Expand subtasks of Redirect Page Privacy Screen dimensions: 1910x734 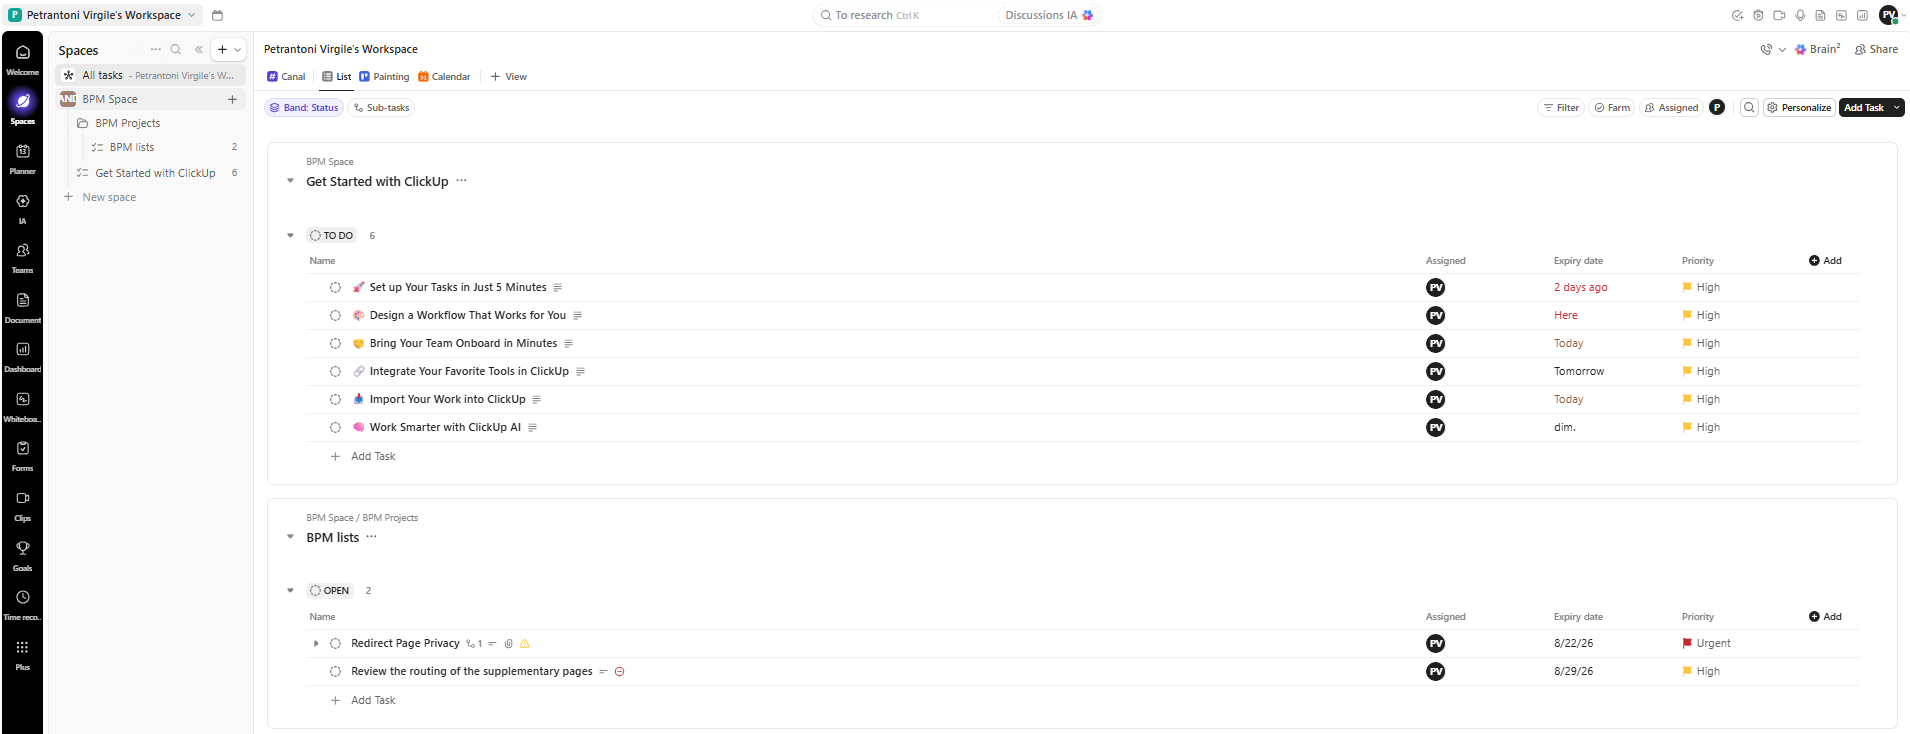pos(316,643)
